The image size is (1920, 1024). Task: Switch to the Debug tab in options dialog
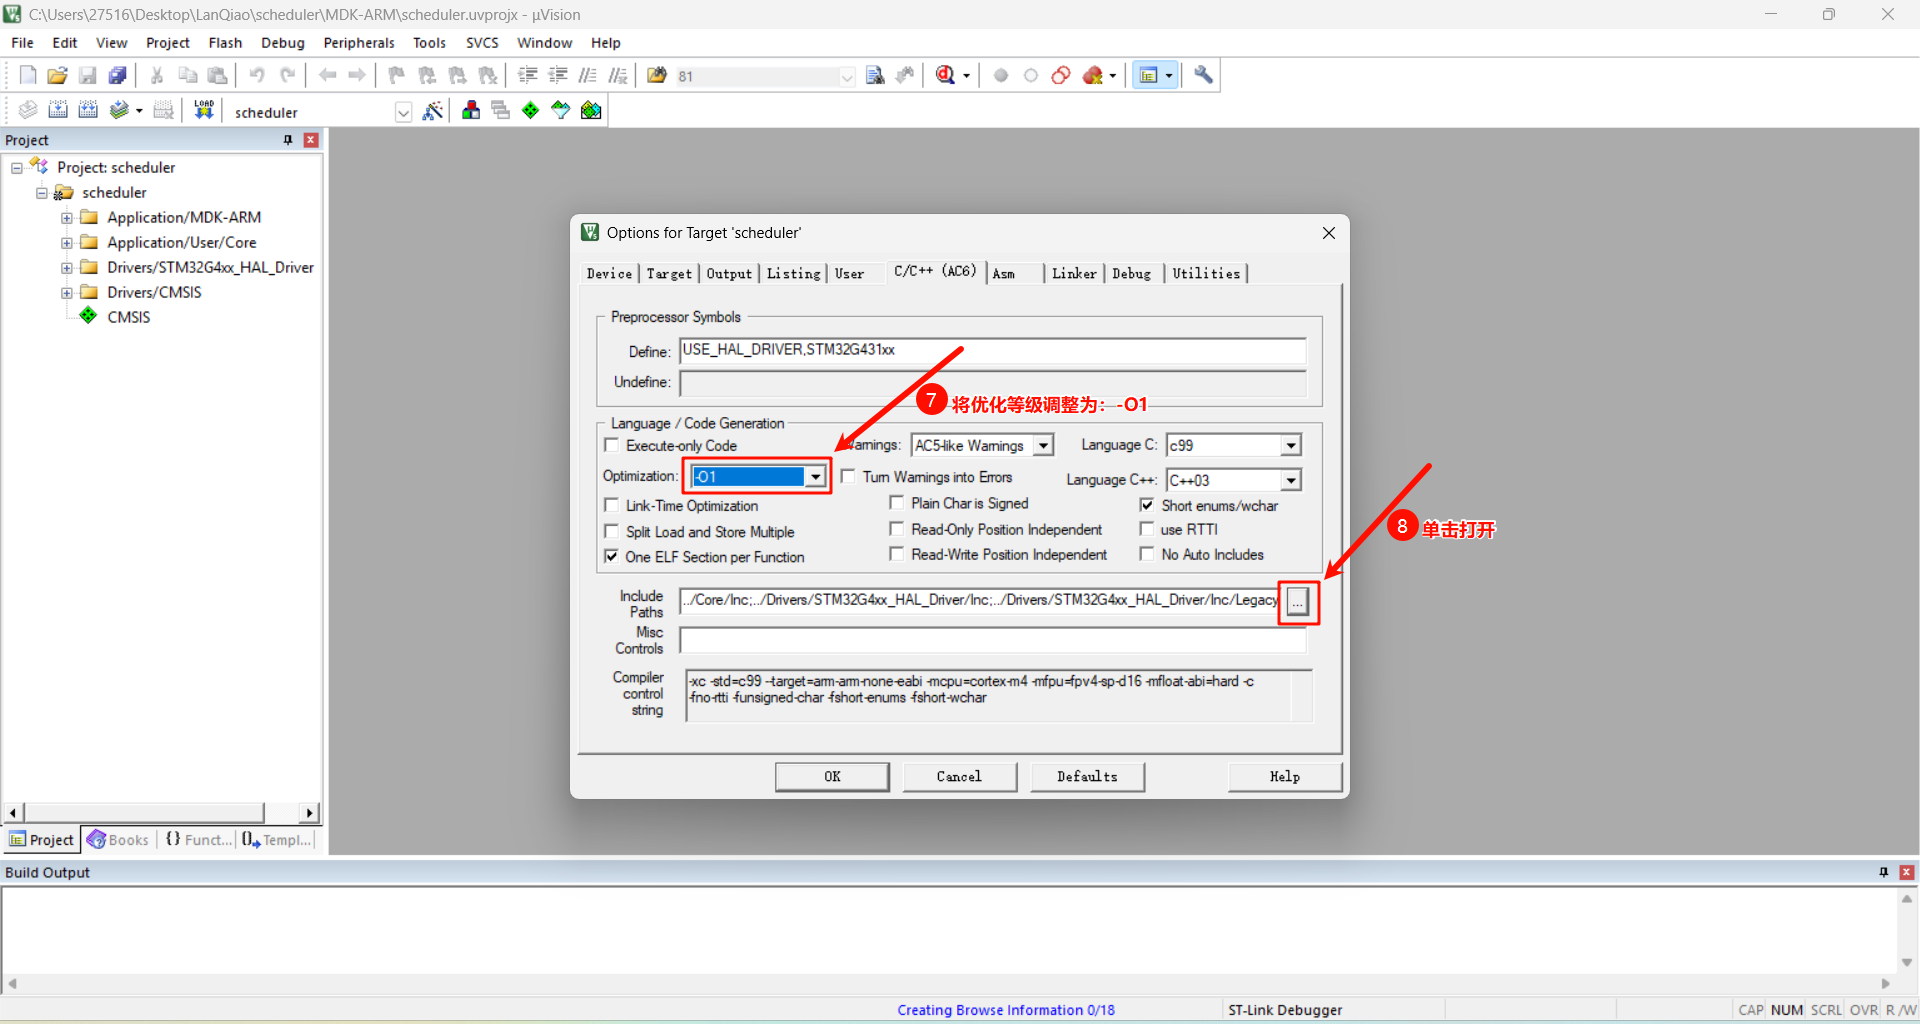coord(1132,273)
